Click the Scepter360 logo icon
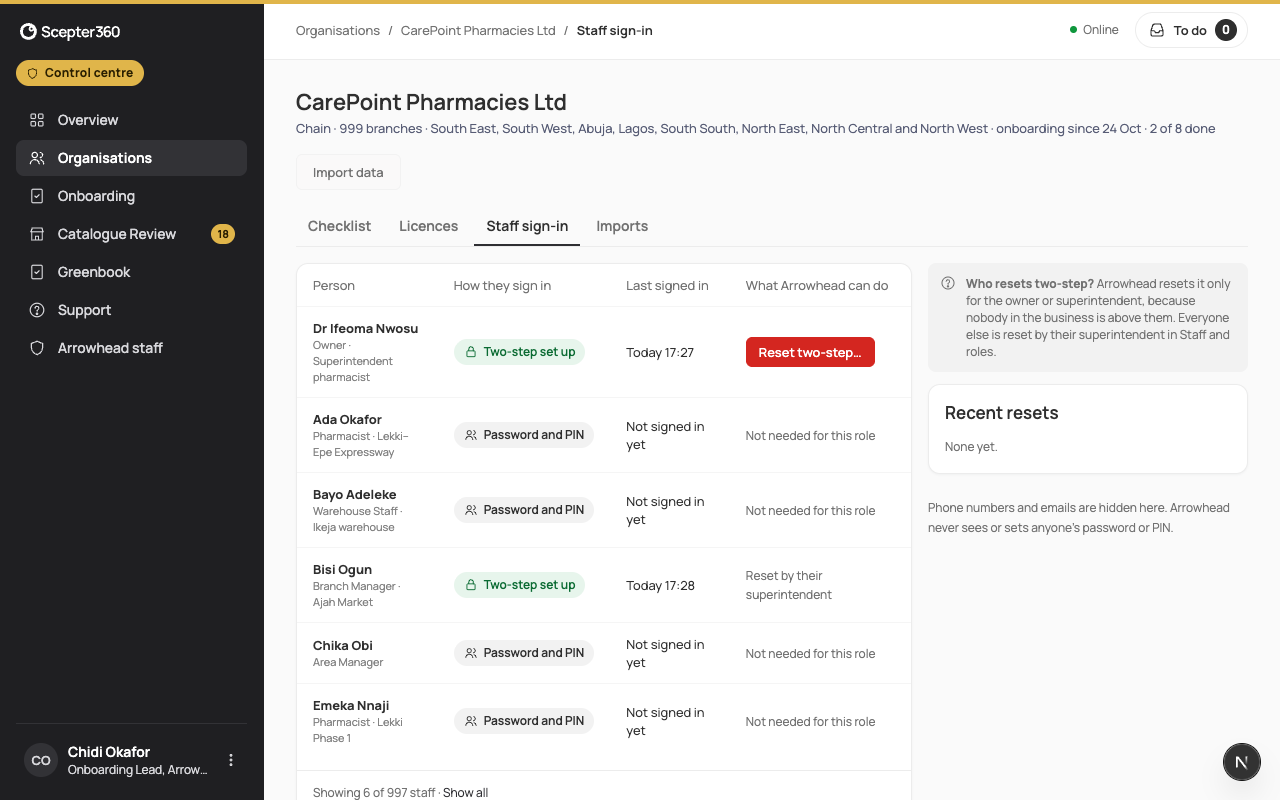The width and height of the screenshot is (1280, 800). click(x=29, y=32)
